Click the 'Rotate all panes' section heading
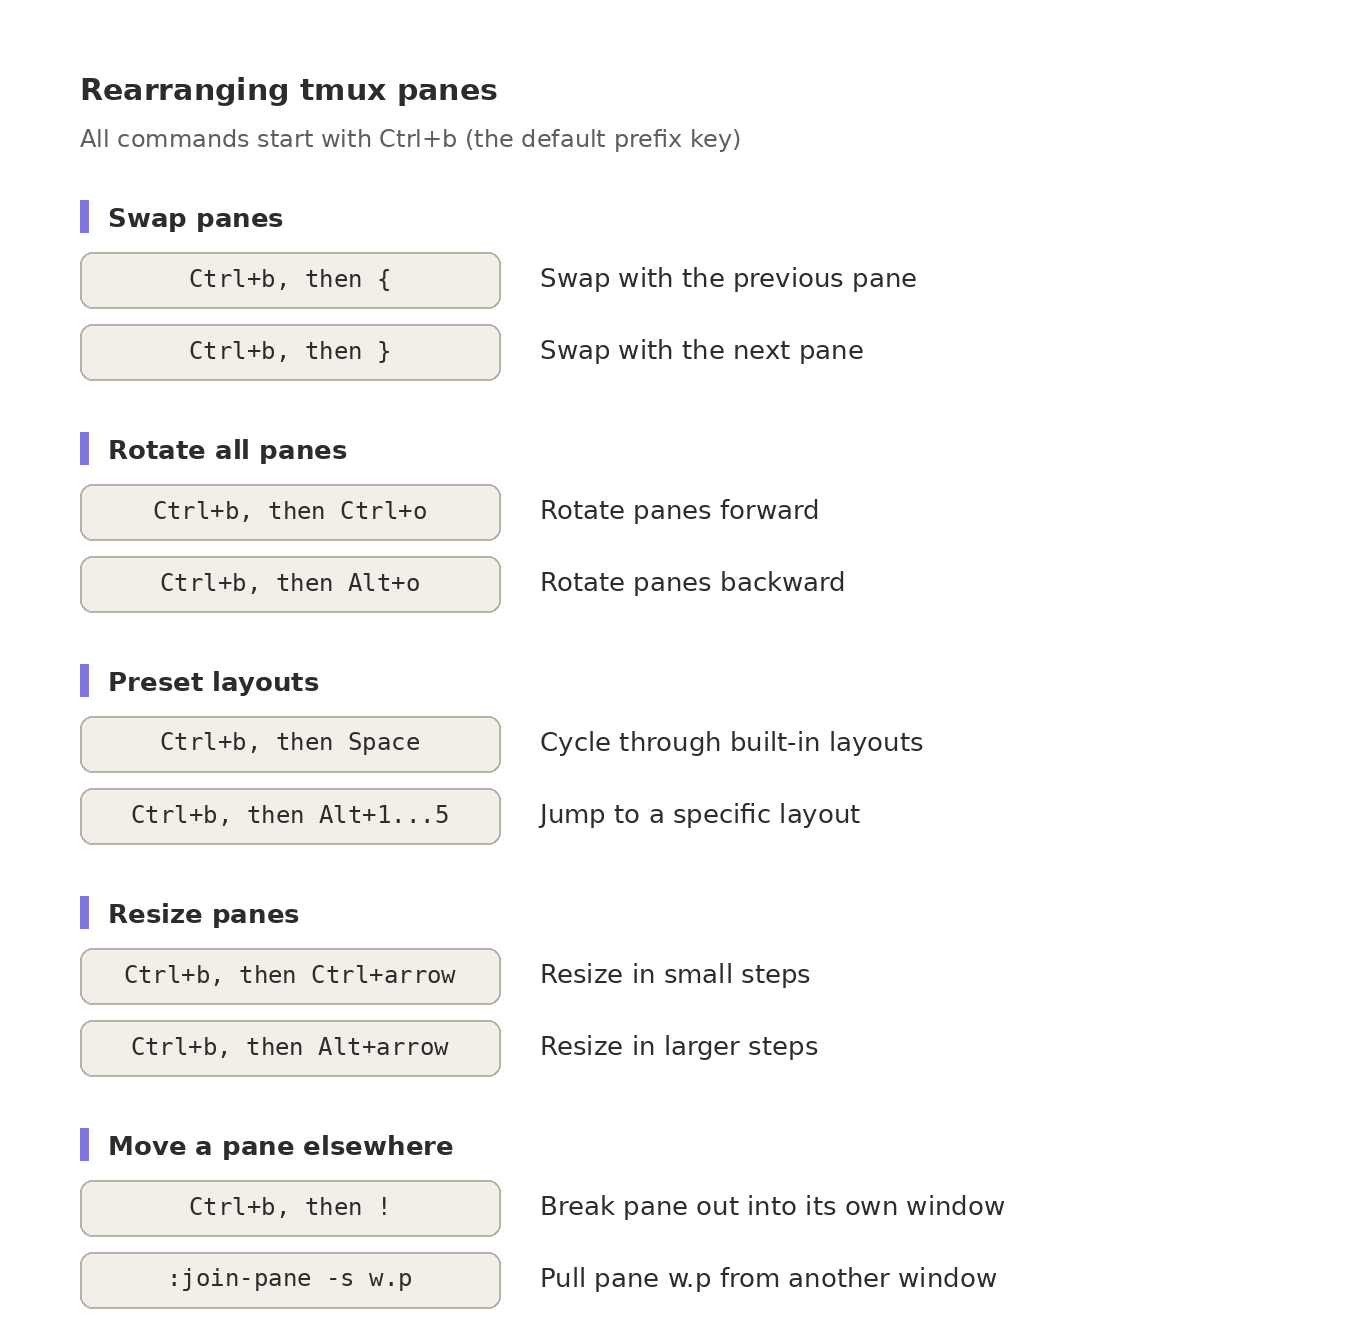The width and height of the screenshot is (1360, 1320). pos(228,450)
